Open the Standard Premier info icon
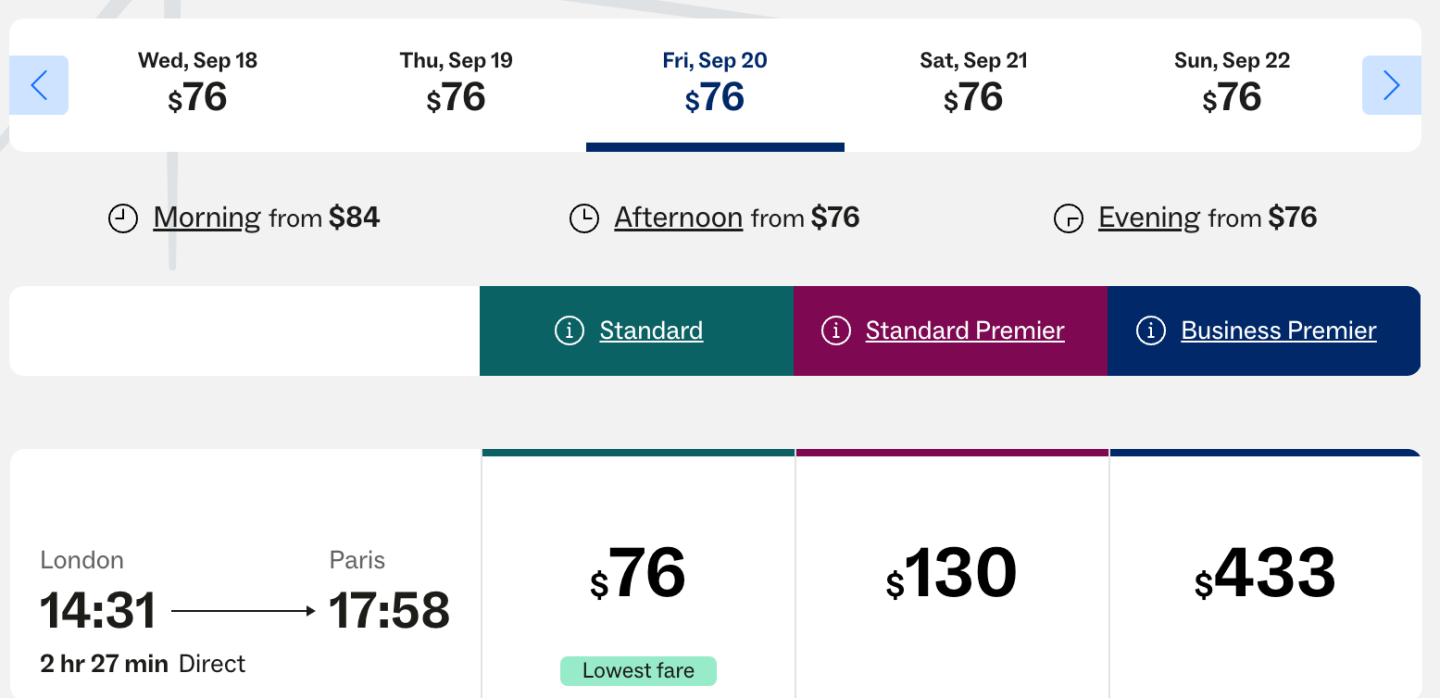1440x698 pixels. tap(835, 331)
